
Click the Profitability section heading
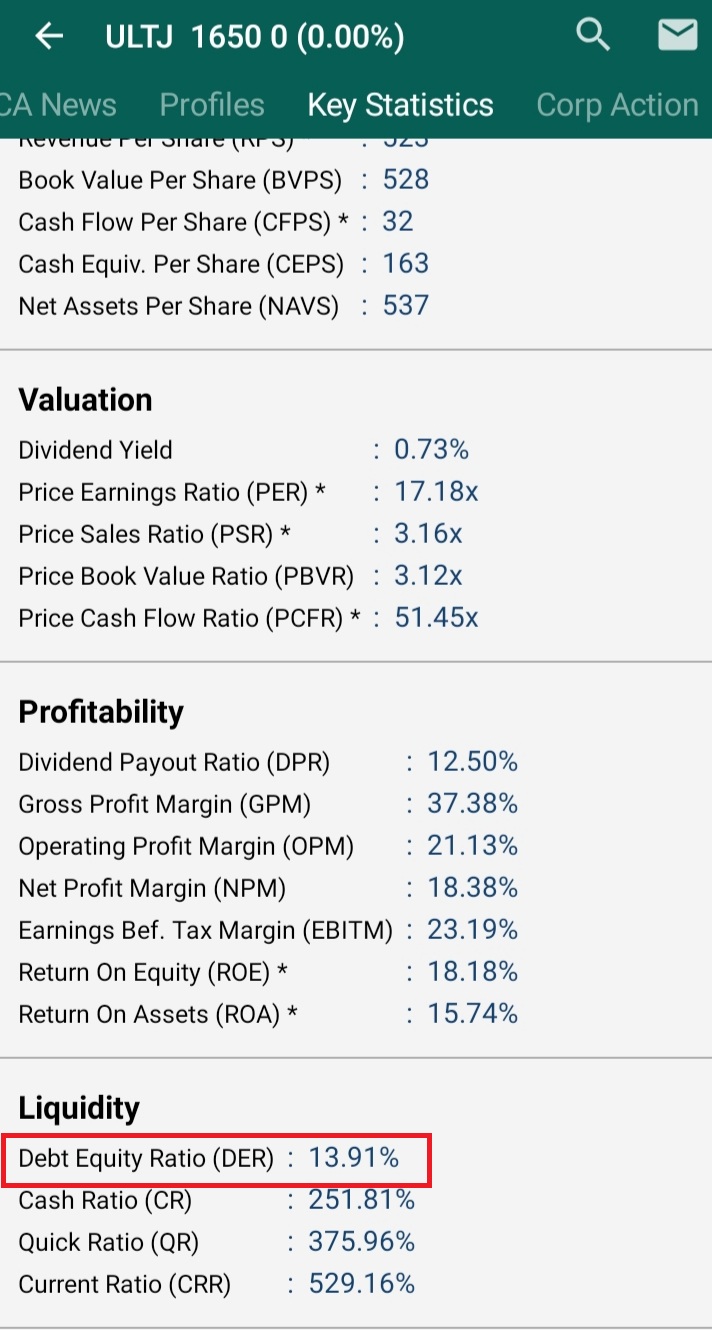click(101, 711)
